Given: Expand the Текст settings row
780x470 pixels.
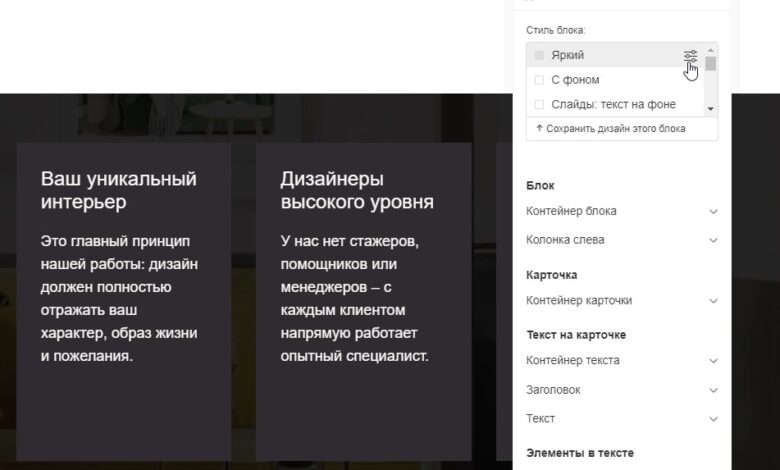Looking at the screenshot, I should (713, 418).
